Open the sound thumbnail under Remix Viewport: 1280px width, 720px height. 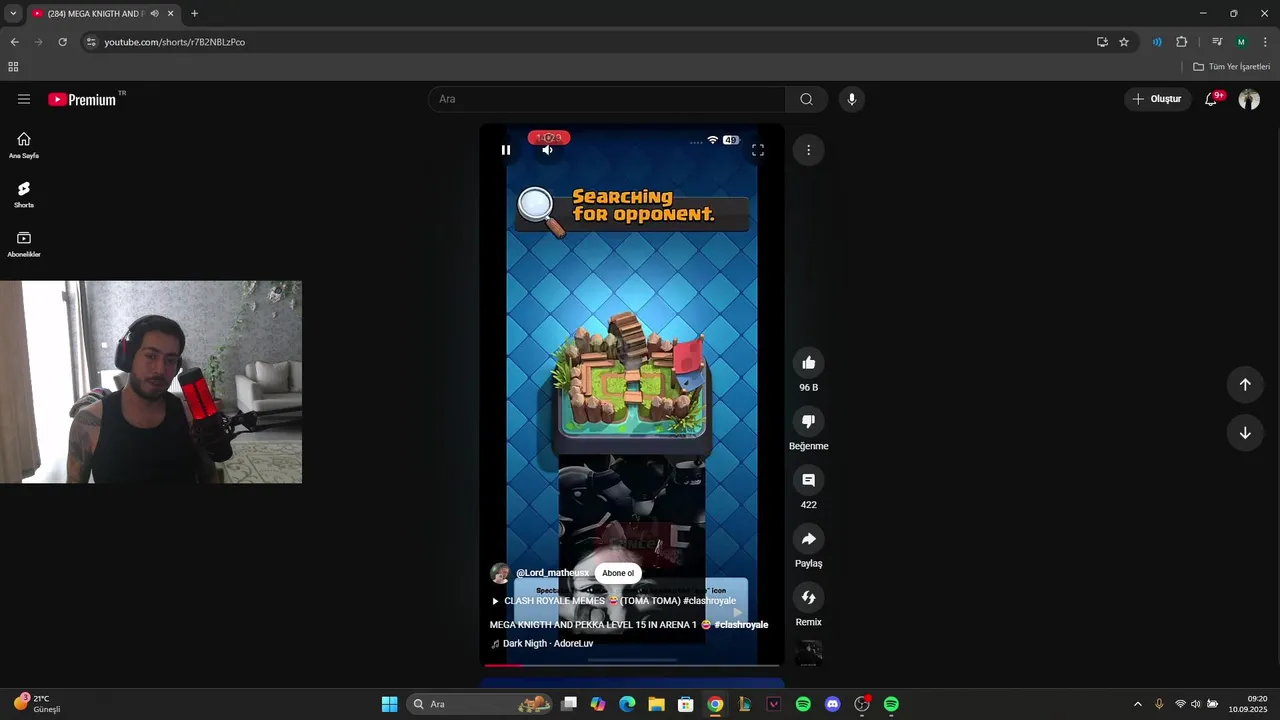(809, 653)
